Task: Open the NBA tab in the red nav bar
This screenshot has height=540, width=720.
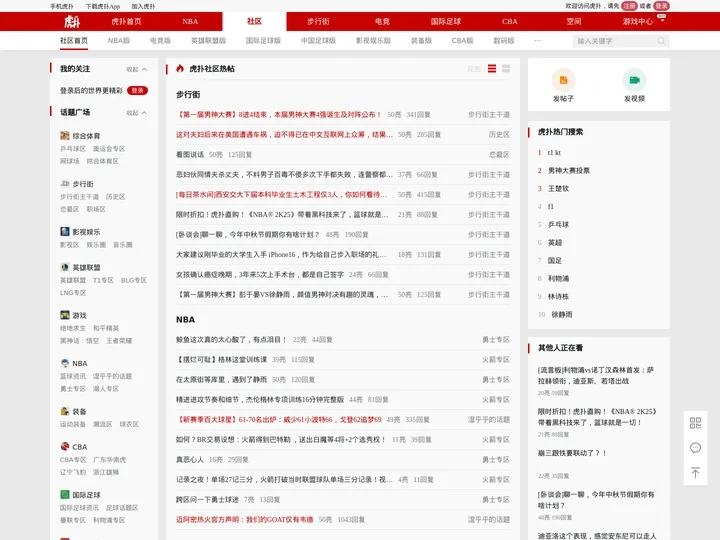Action: pyautogui.click(x=190, y=22)
